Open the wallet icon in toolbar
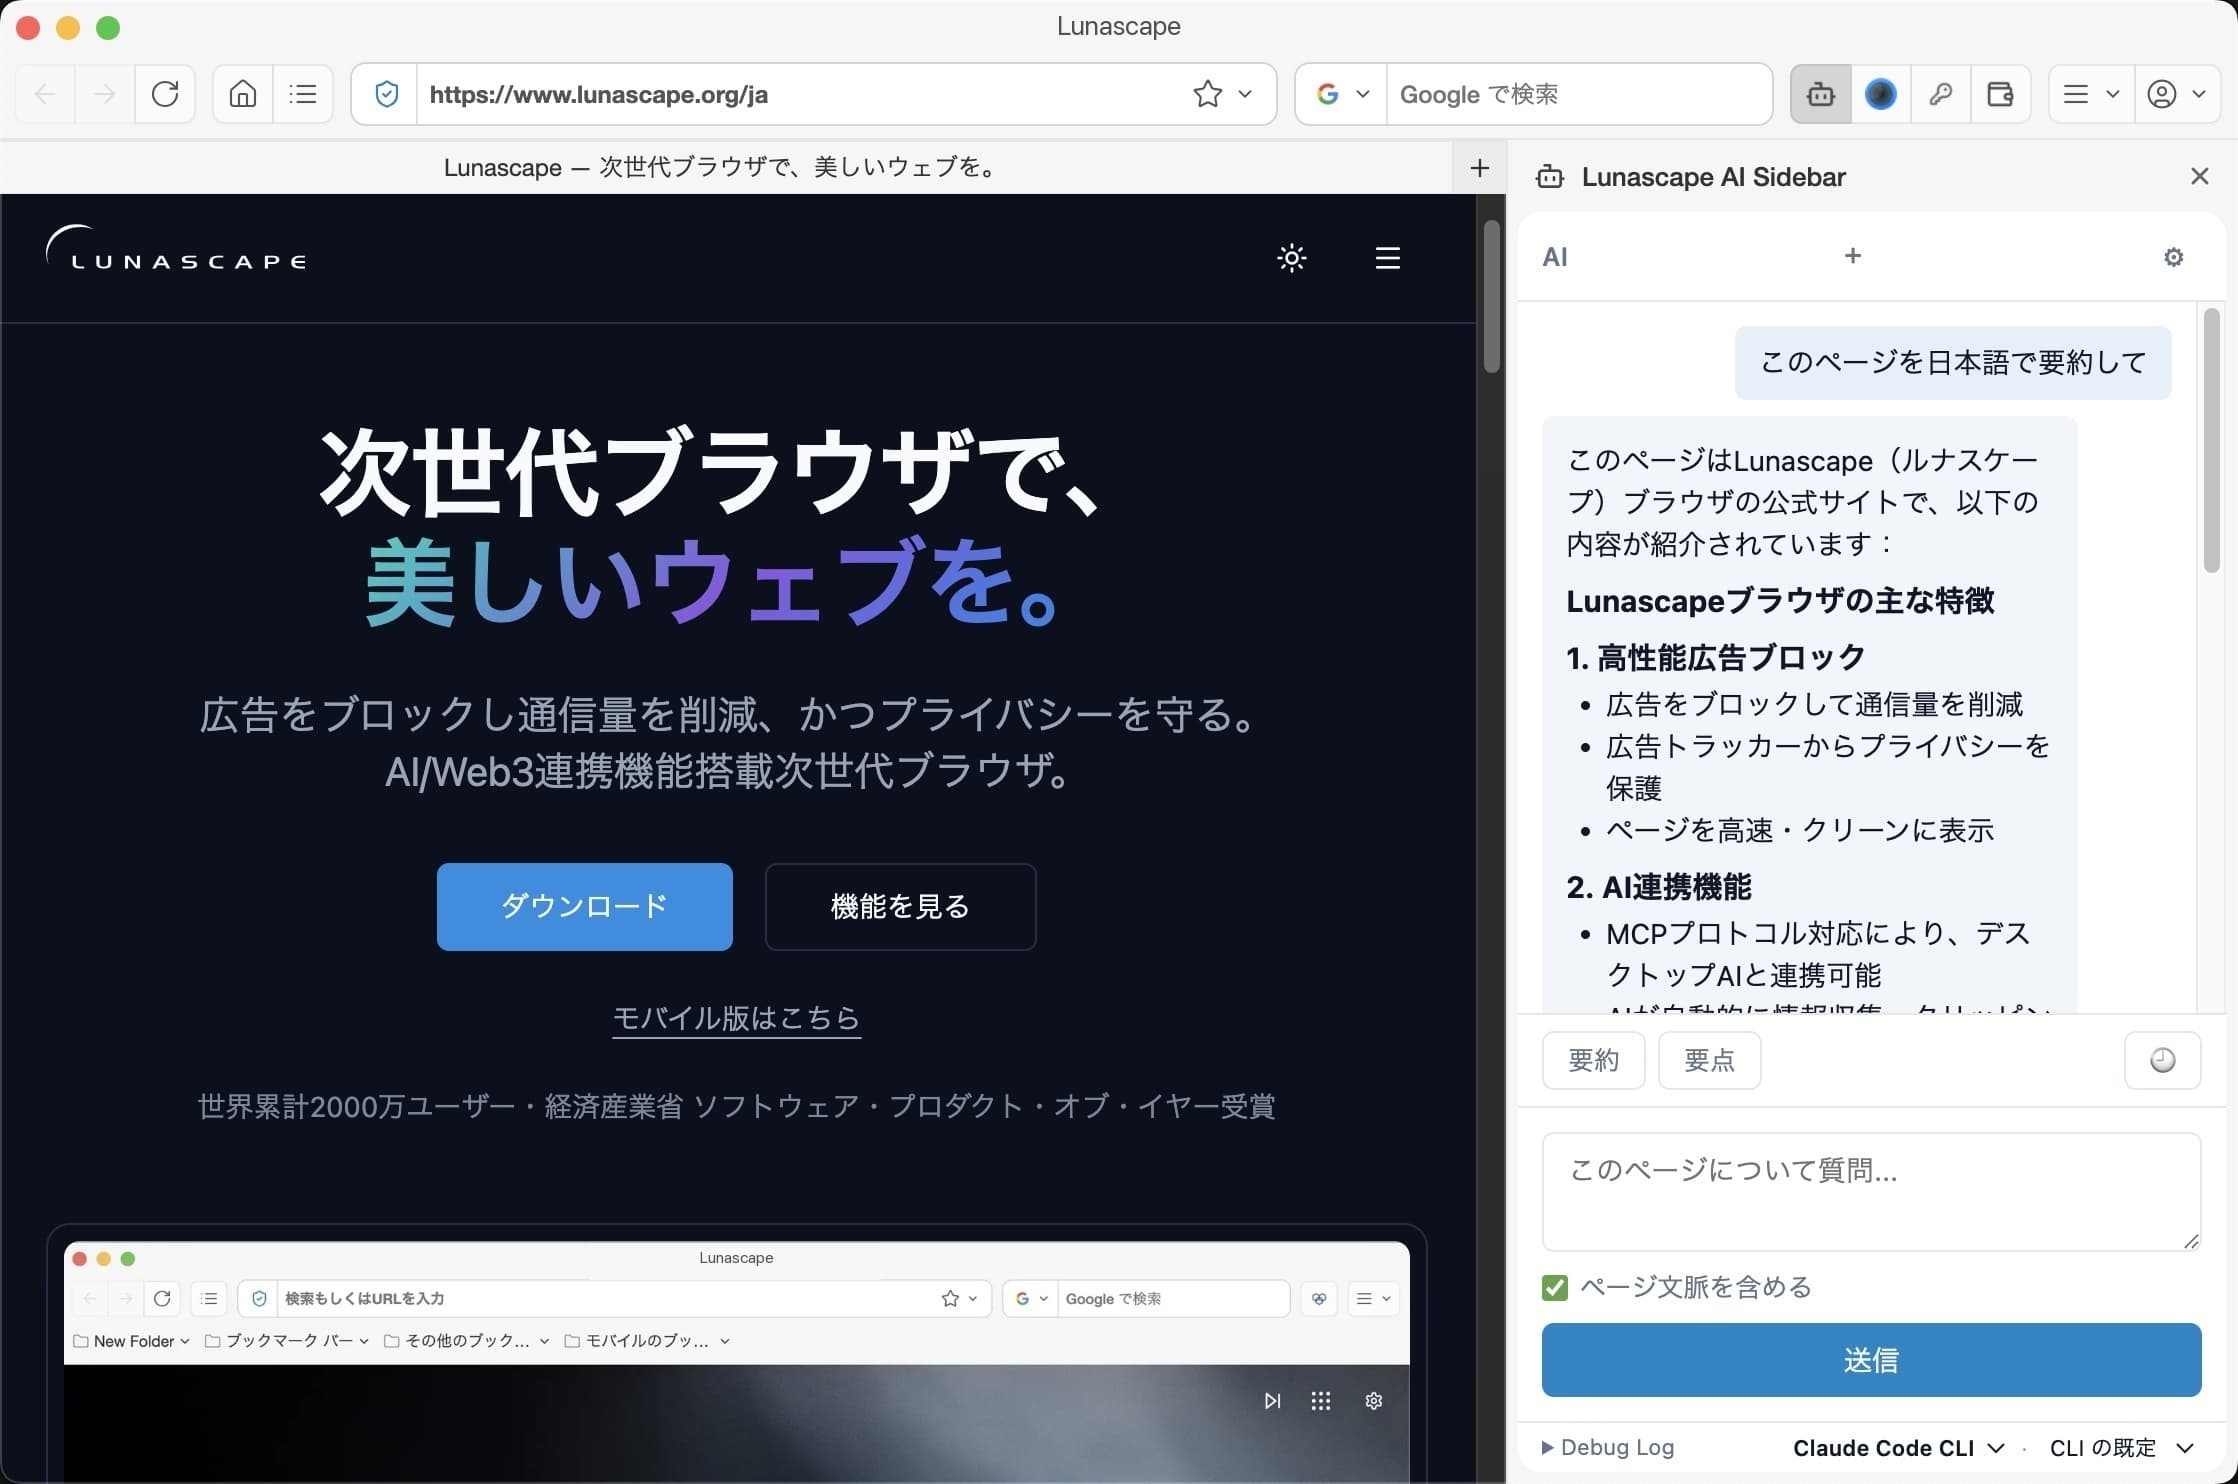Image resolution: width=2238 pixels, height=1484 pixels. pyautogui.click(x=2000, y=94)
